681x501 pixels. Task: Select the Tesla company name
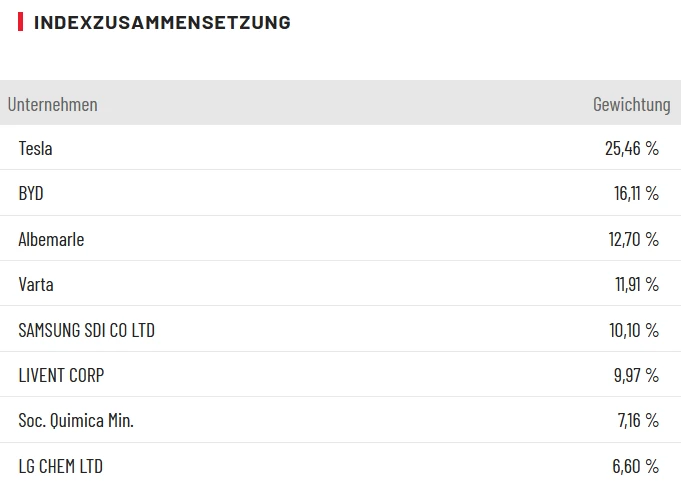pyautogui.click(x=35, y=149)
